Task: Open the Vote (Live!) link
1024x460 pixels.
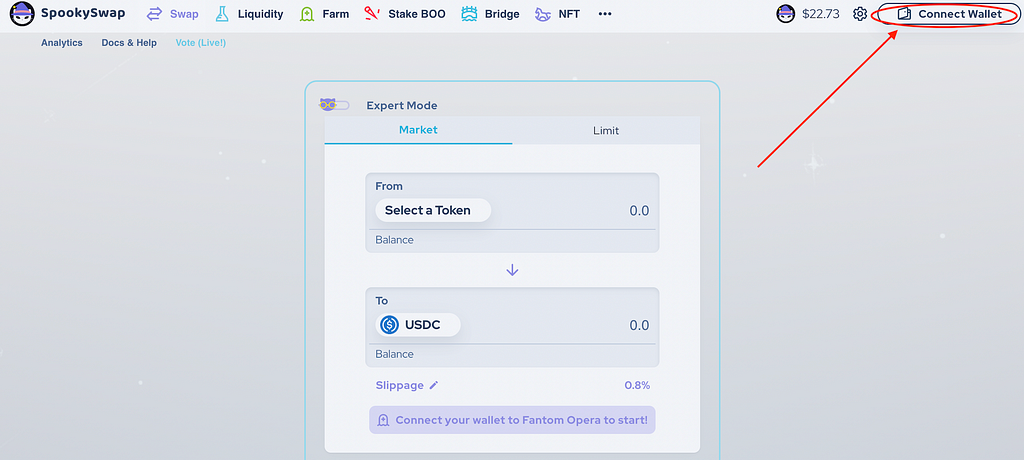Action: pos(200,43)
